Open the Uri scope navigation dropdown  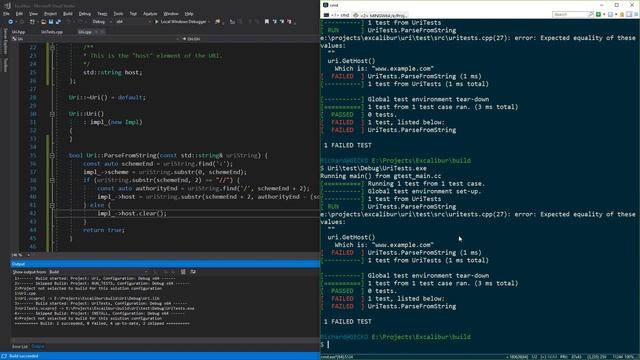point(96,39)
